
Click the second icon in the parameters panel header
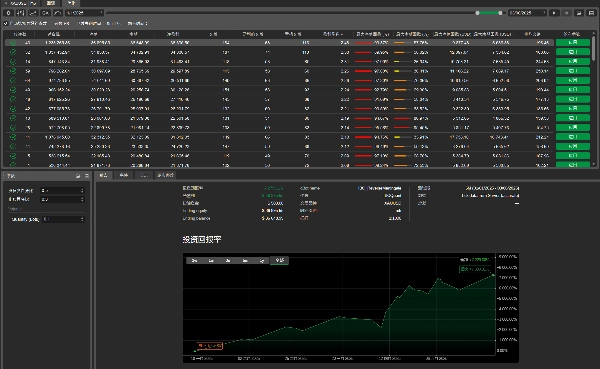(87, 176)
